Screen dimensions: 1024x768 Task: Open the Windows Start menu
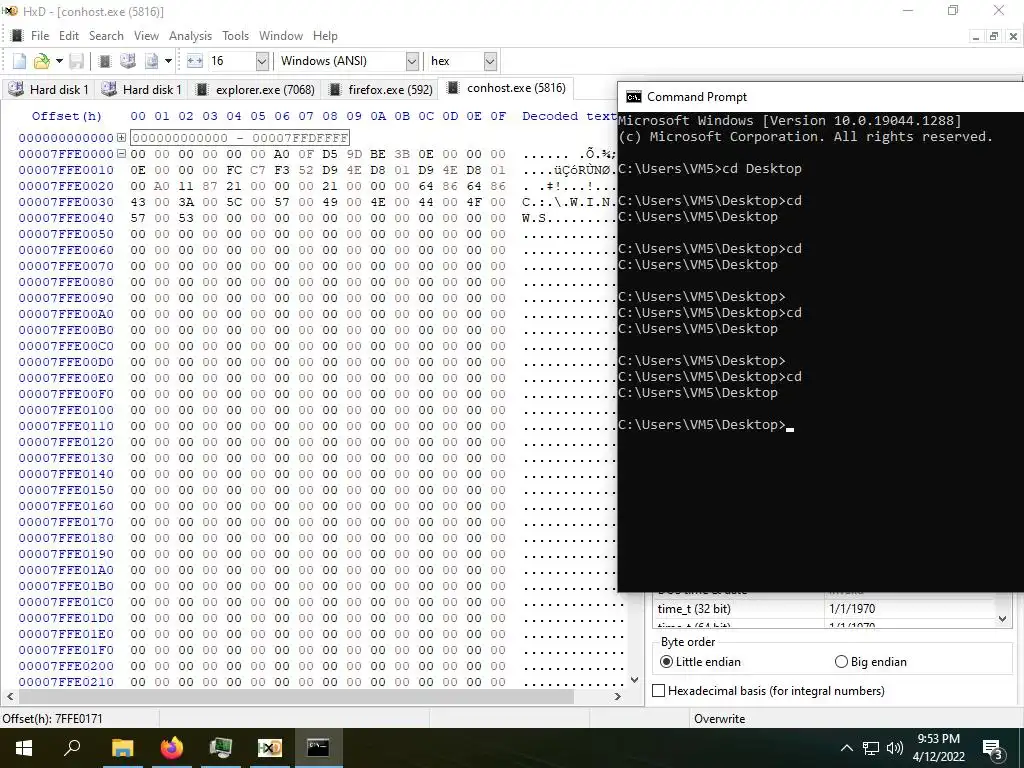click(x=24, y=748)
